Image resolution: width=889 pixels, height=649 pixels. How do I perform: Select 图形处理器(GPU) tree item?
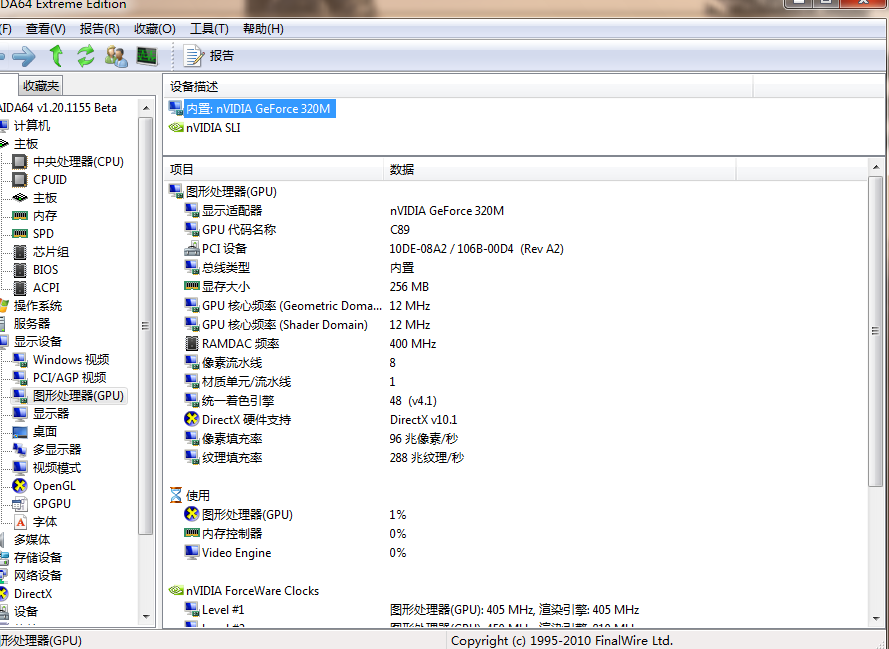(x=78, y=396)
